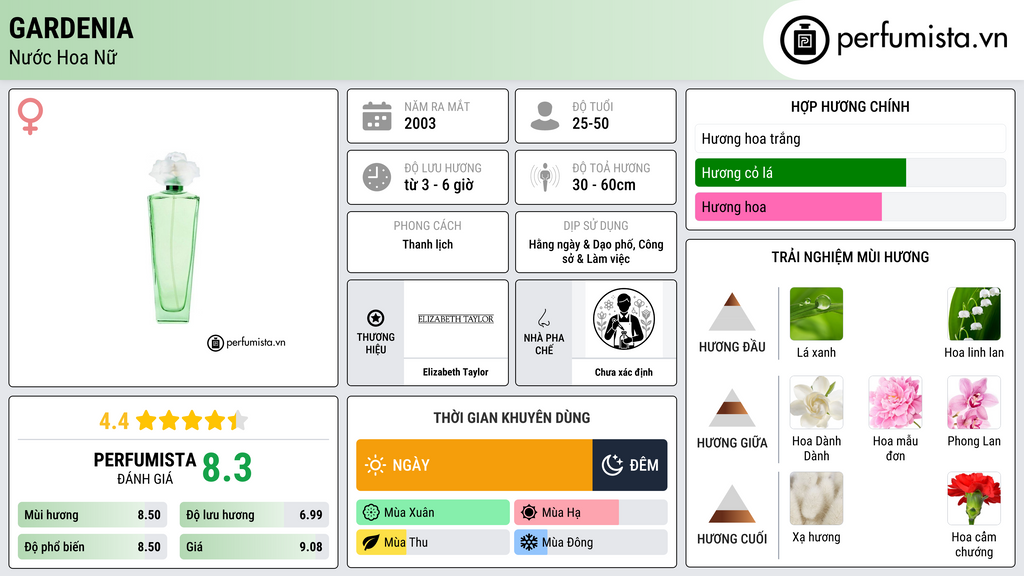Click the sun icon in the Ngày bar
1024x576 pixels.
pos(375,465)
